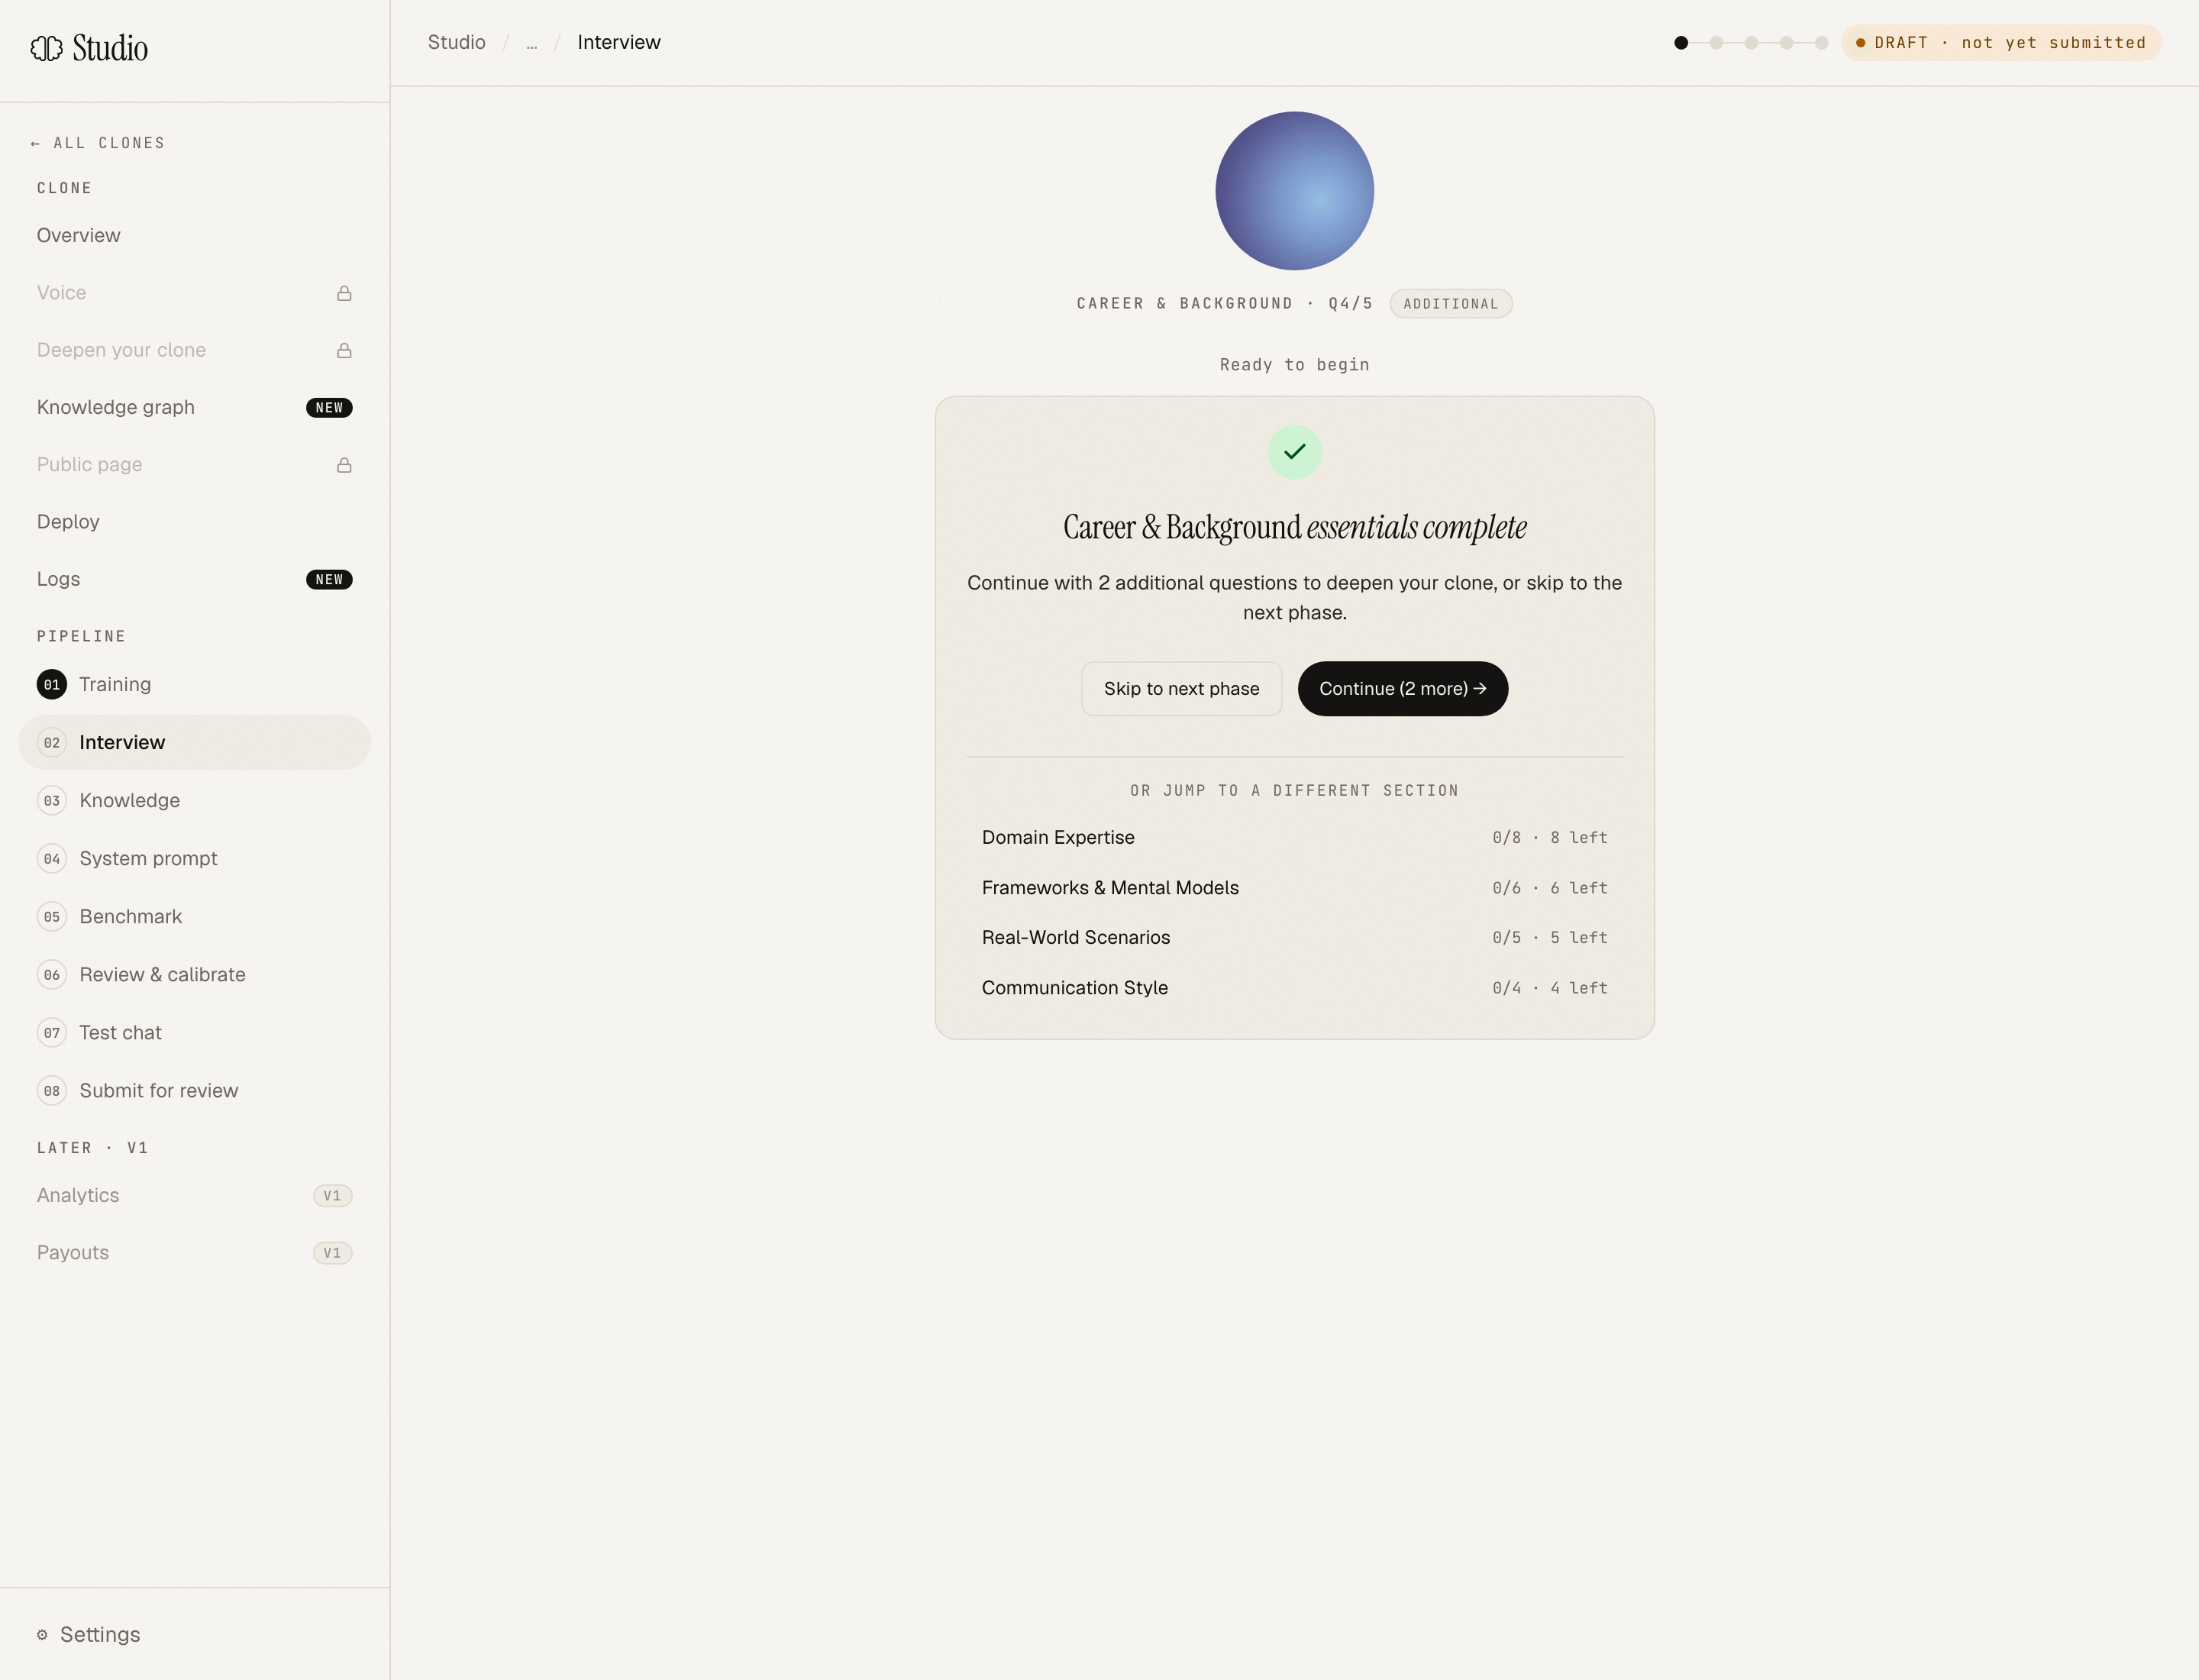Click '0/5 · 5 left' count
The image size is (2199, 1680).
(x=1549, y=938)
